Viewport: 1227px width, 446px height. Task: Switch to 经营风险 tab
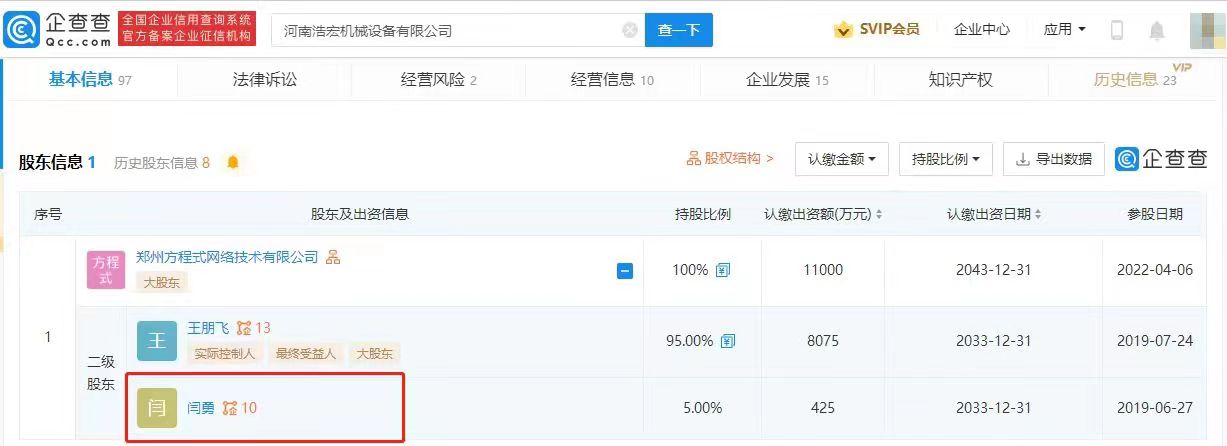pos(438,80)
